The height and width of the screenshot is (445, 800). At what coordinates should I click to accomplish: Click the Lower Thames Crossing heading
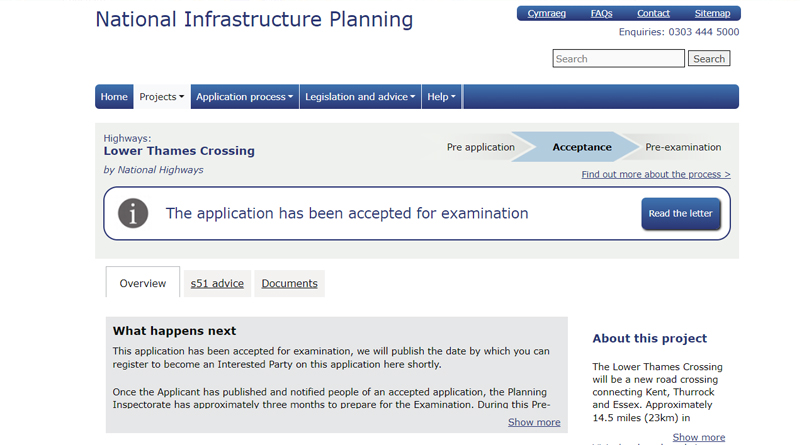click(x=179, y=151)
